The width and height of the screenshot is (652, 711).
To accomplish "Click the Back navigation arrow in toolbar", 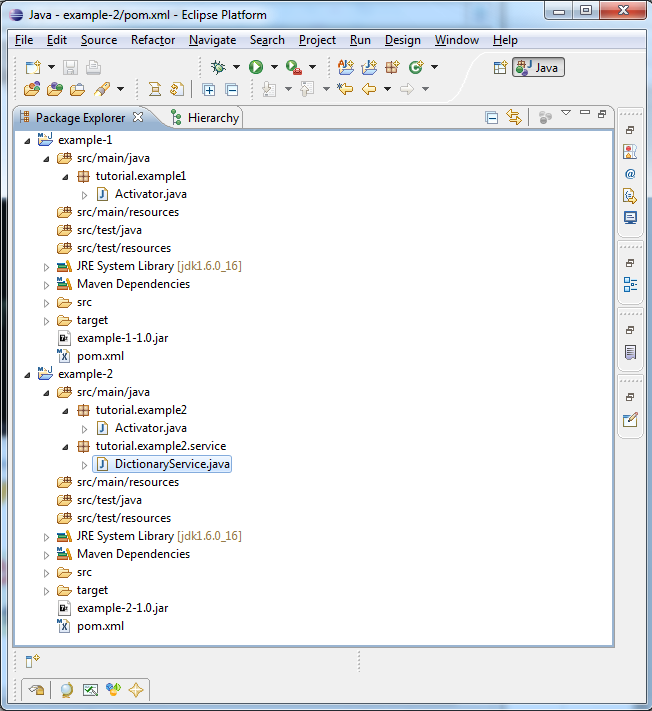I will pos(369,89).
